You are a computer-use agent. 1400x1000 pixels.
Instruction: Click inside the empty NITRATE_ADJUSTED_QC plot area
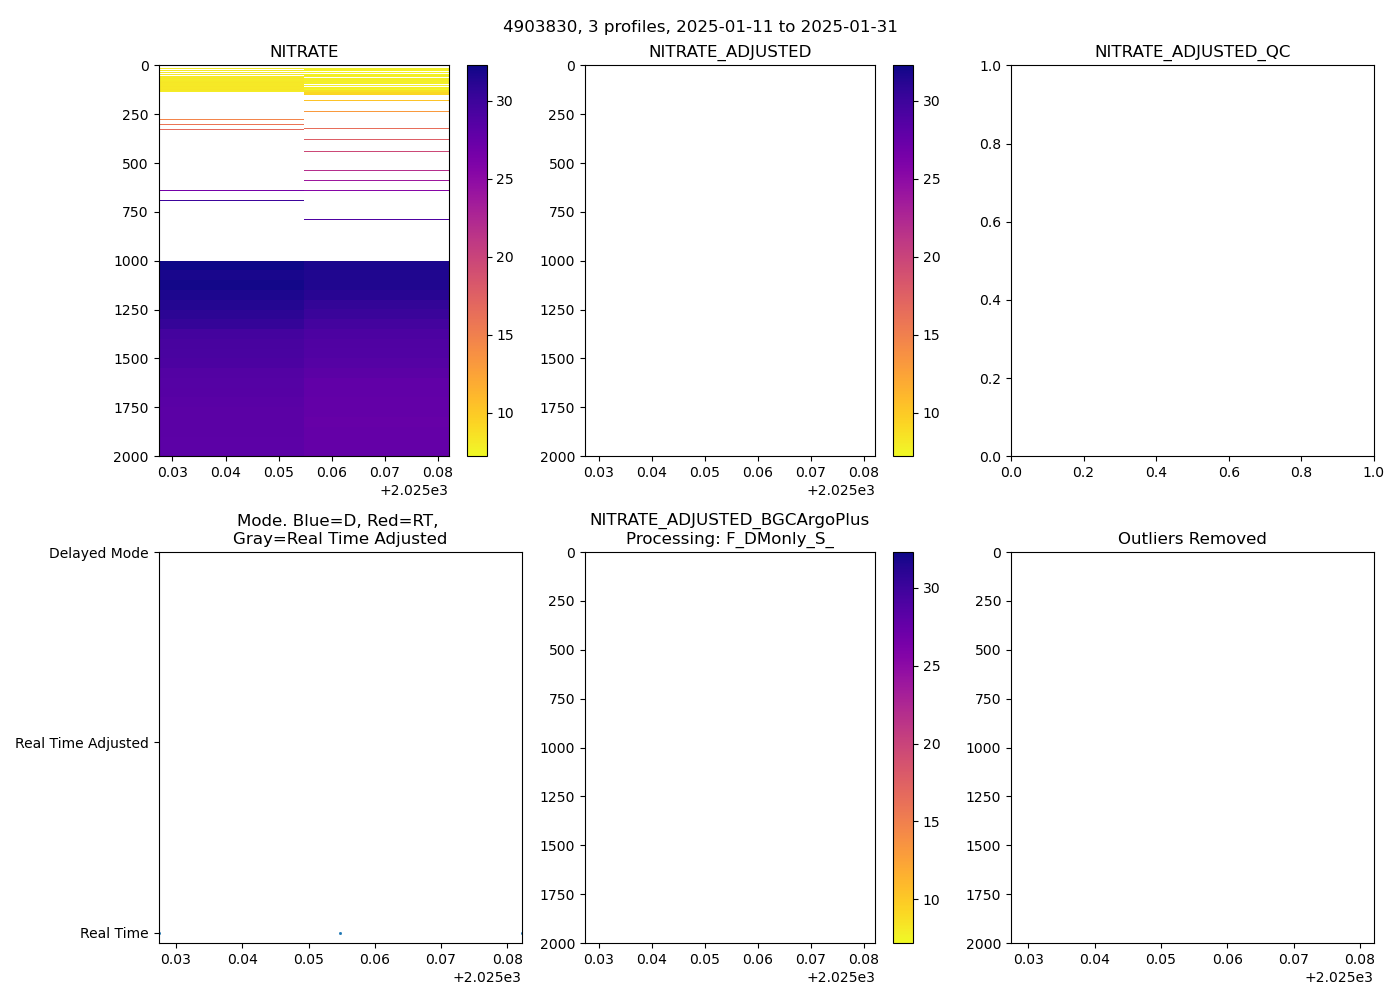click(x=1192, y=260)
